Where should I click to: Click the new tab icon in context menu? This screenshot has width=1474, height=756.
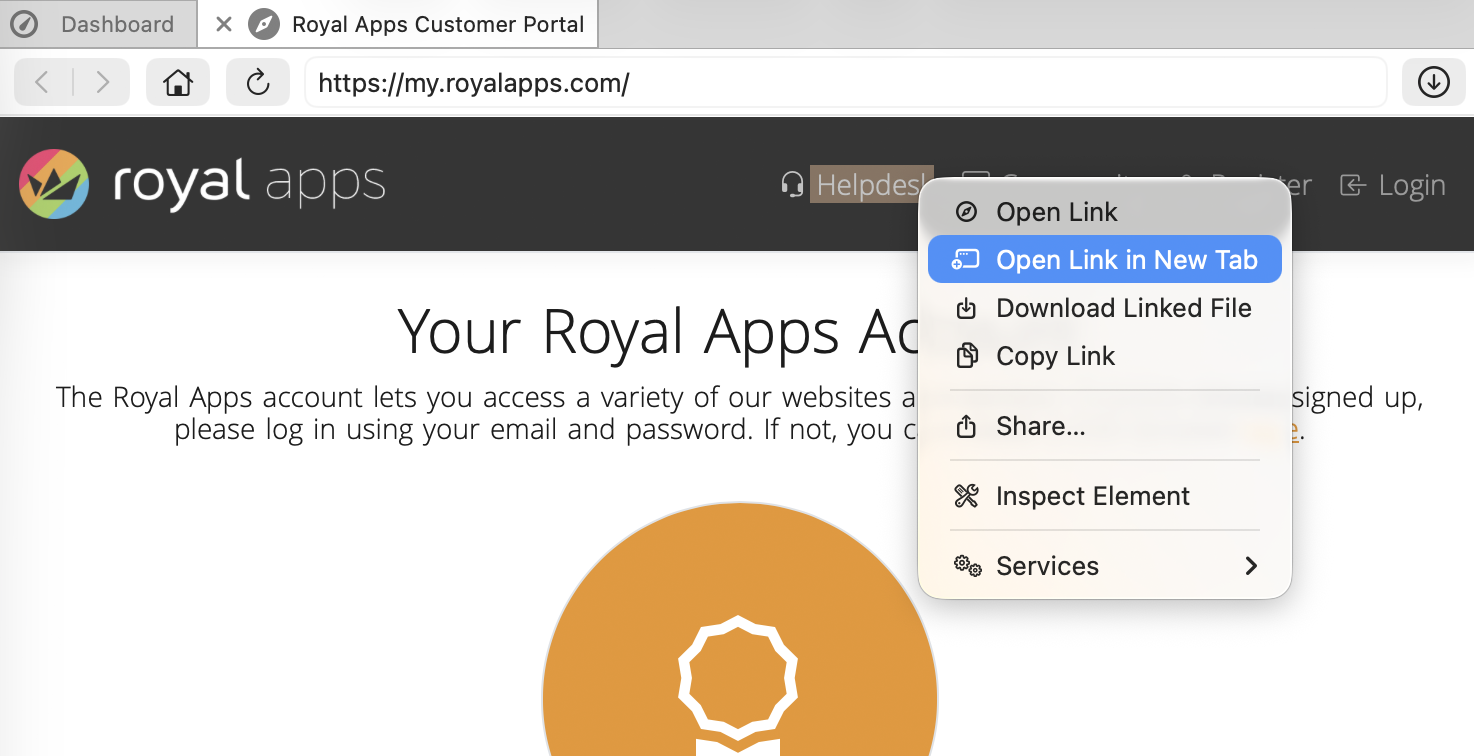[966, 260]
